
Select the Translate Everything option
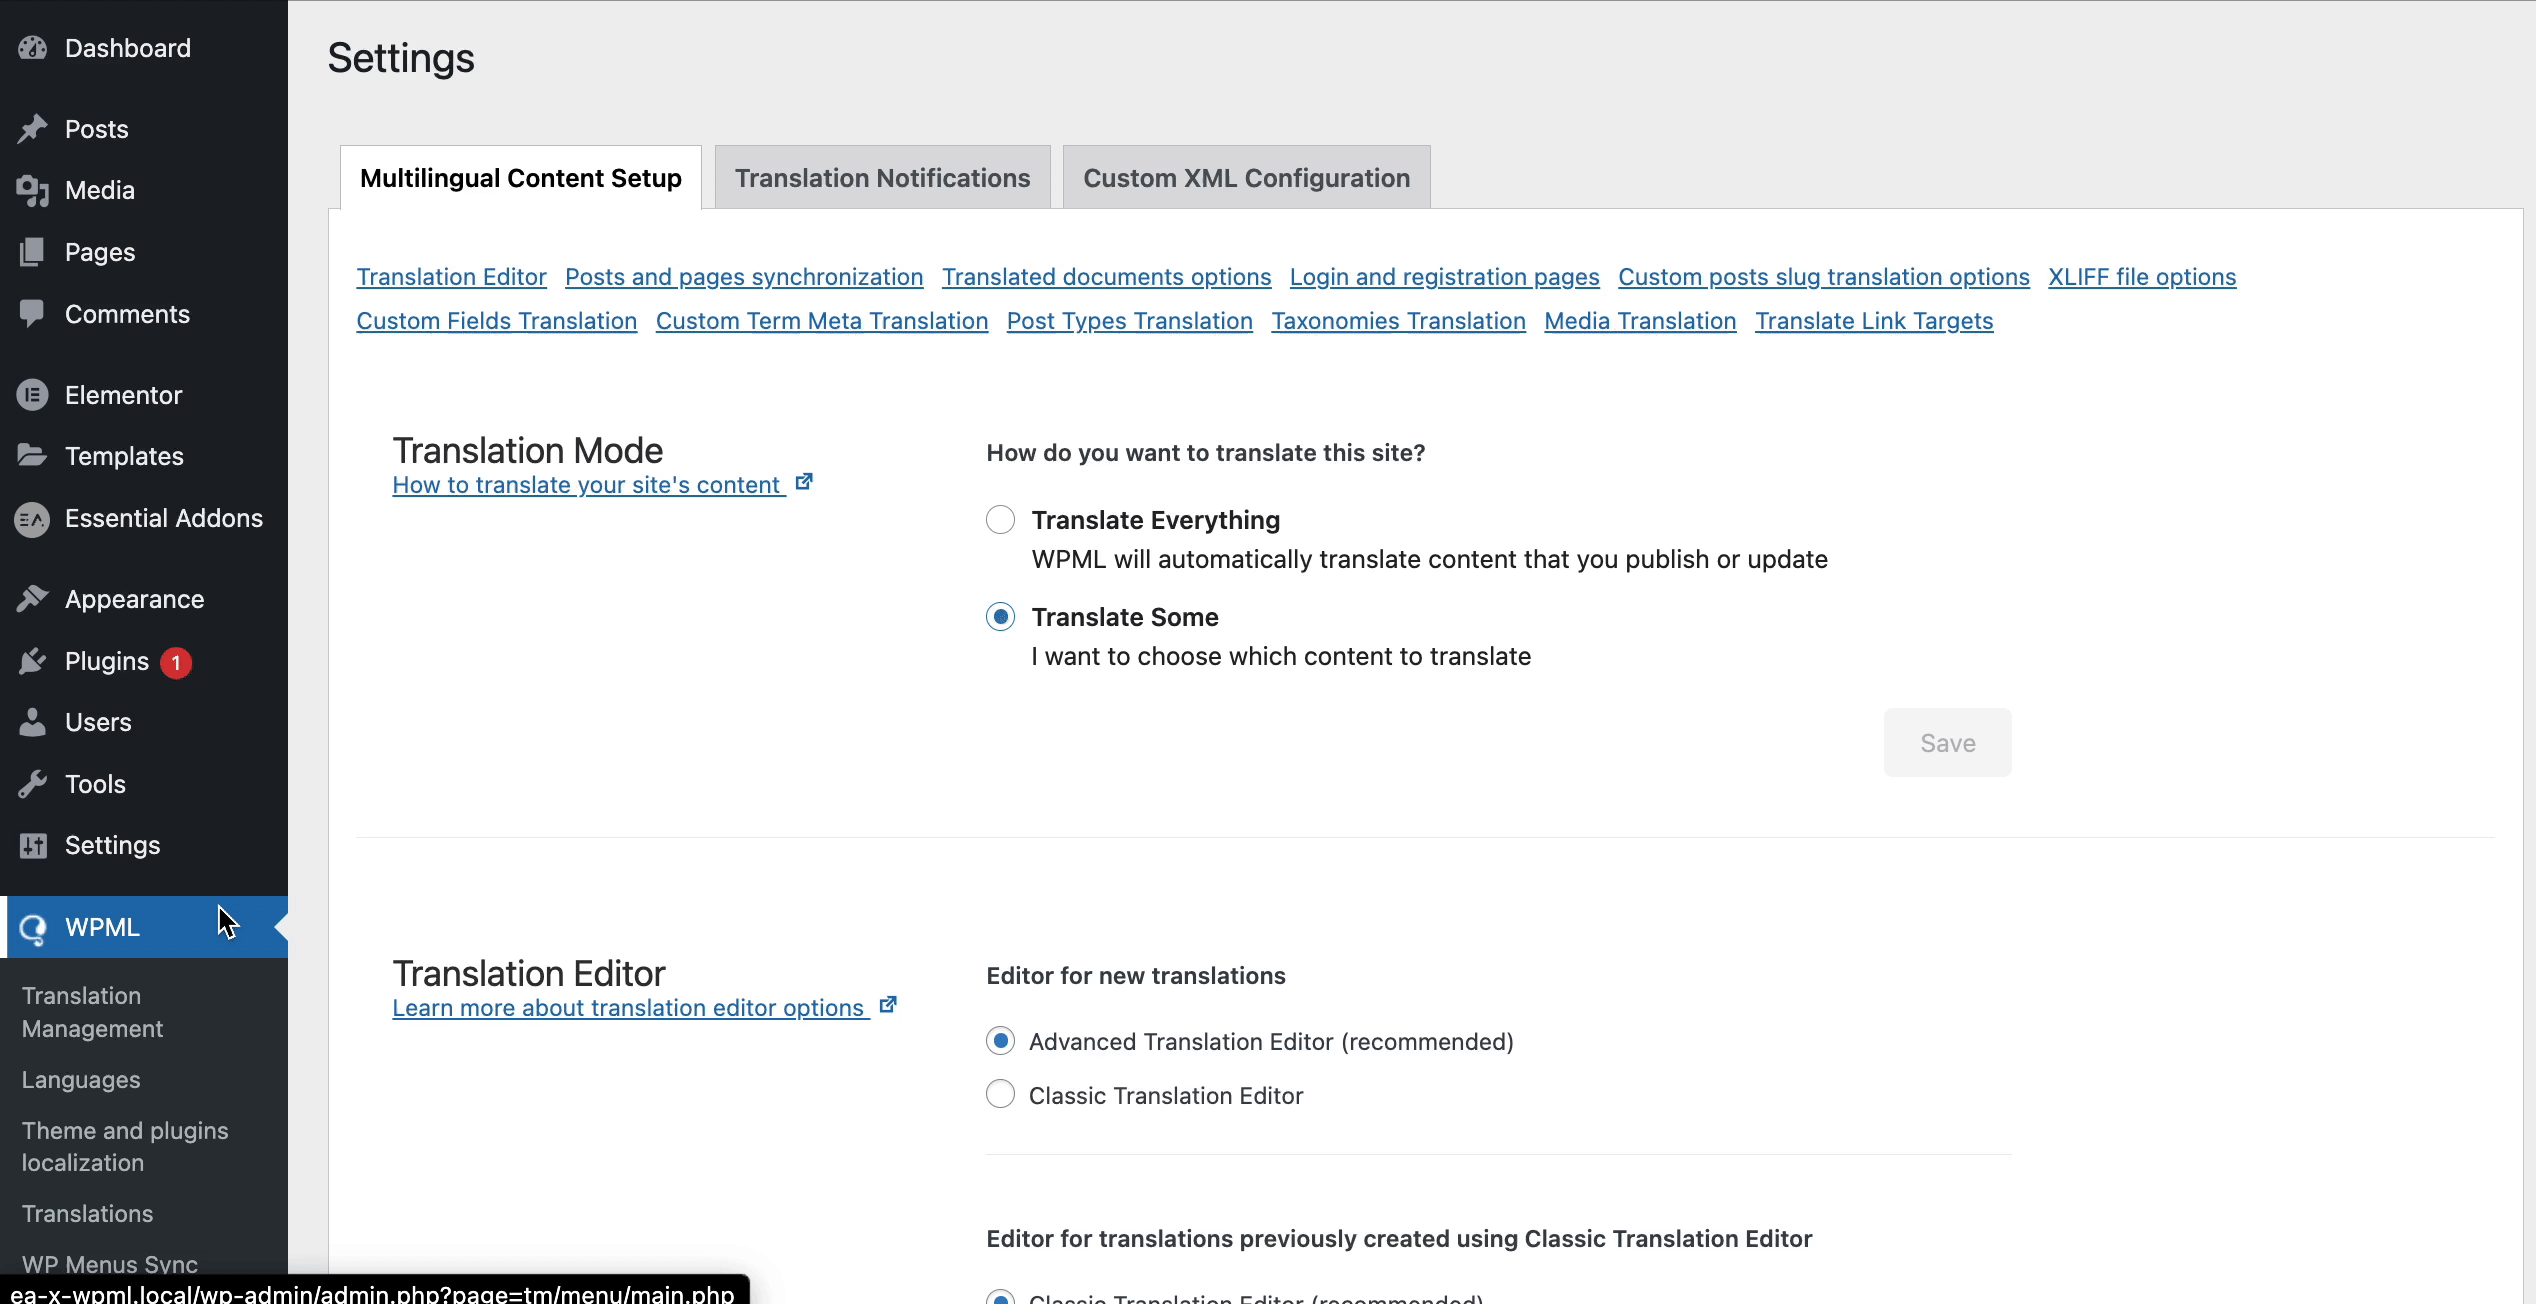click(x=1000, y=519)
